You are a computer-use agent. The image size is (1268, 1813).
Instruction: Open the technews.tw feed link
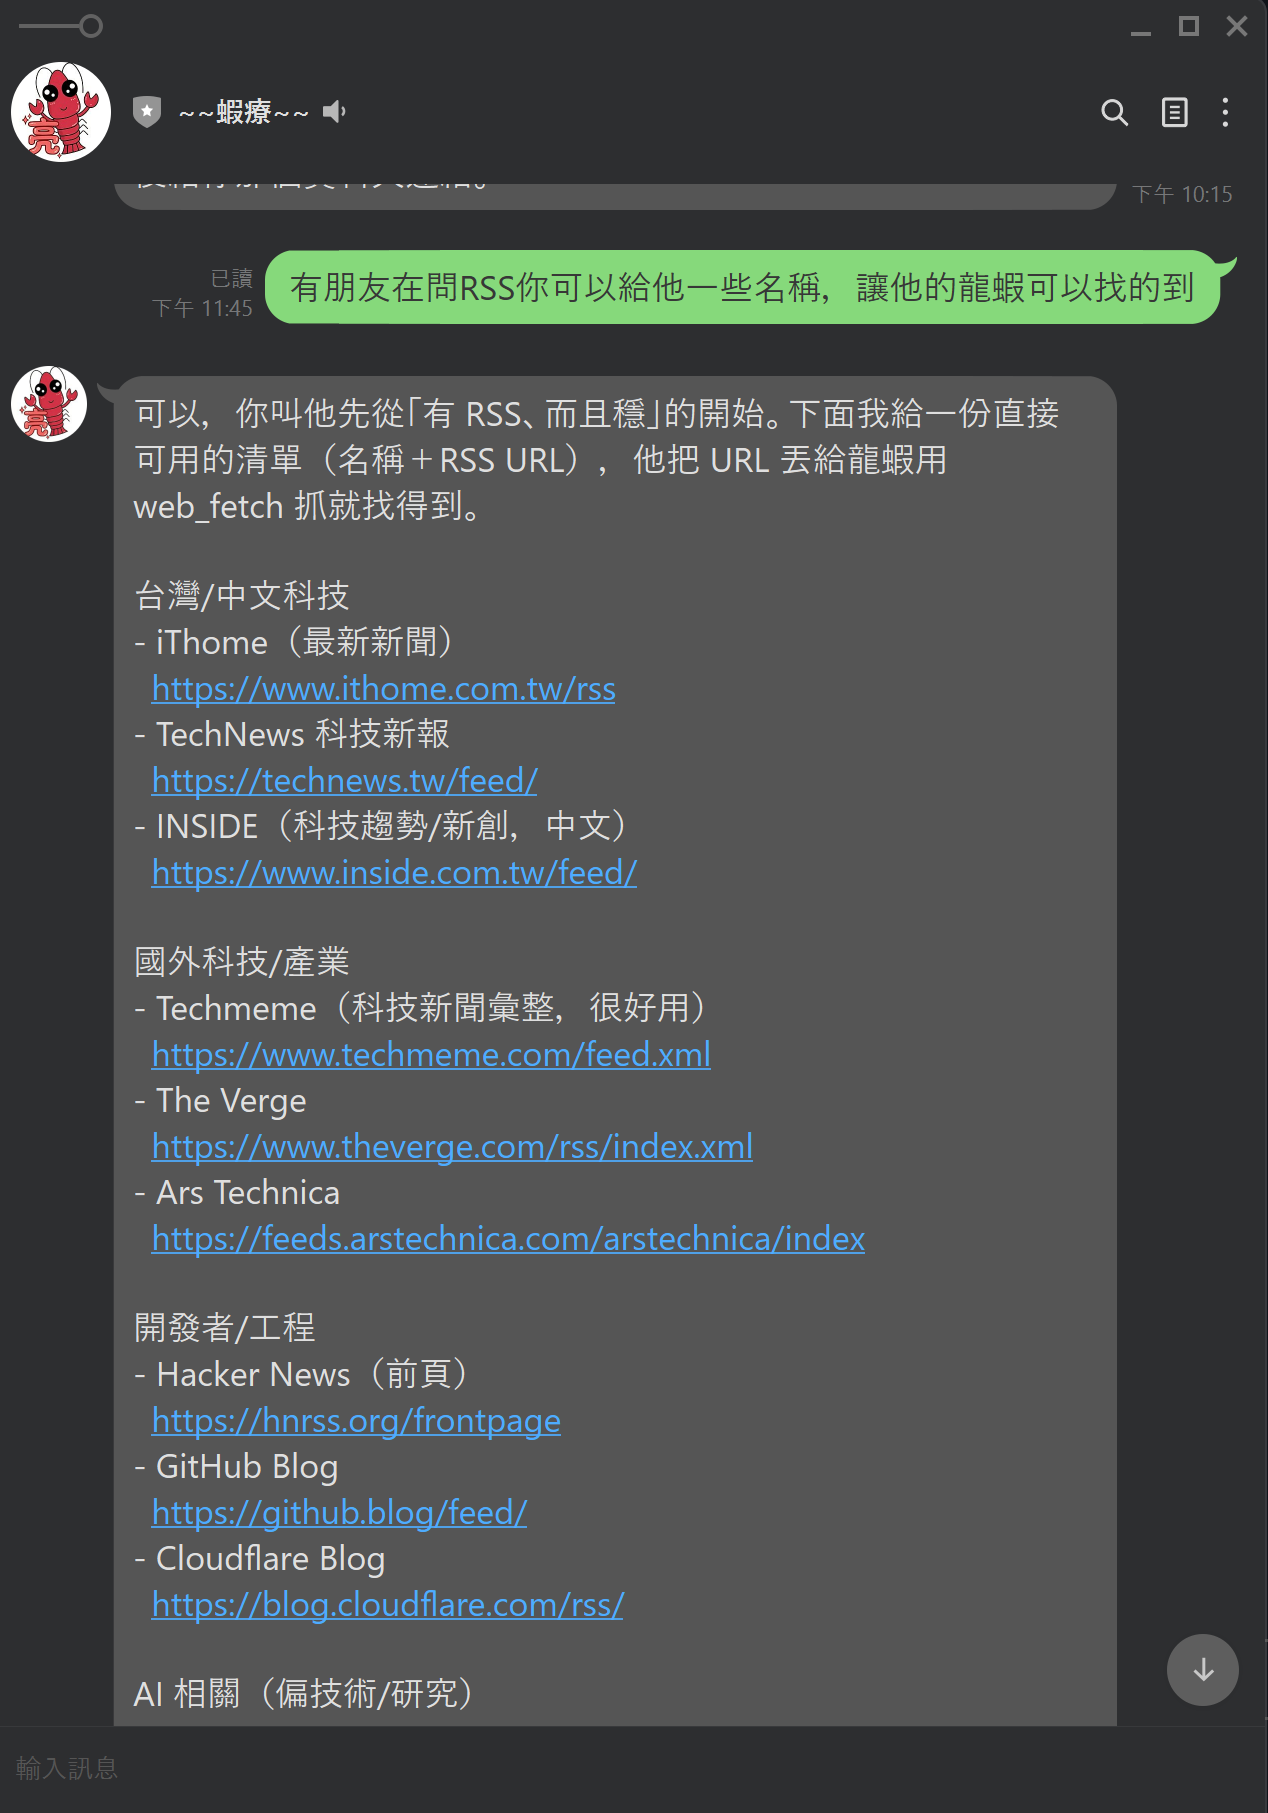[344, 780]
